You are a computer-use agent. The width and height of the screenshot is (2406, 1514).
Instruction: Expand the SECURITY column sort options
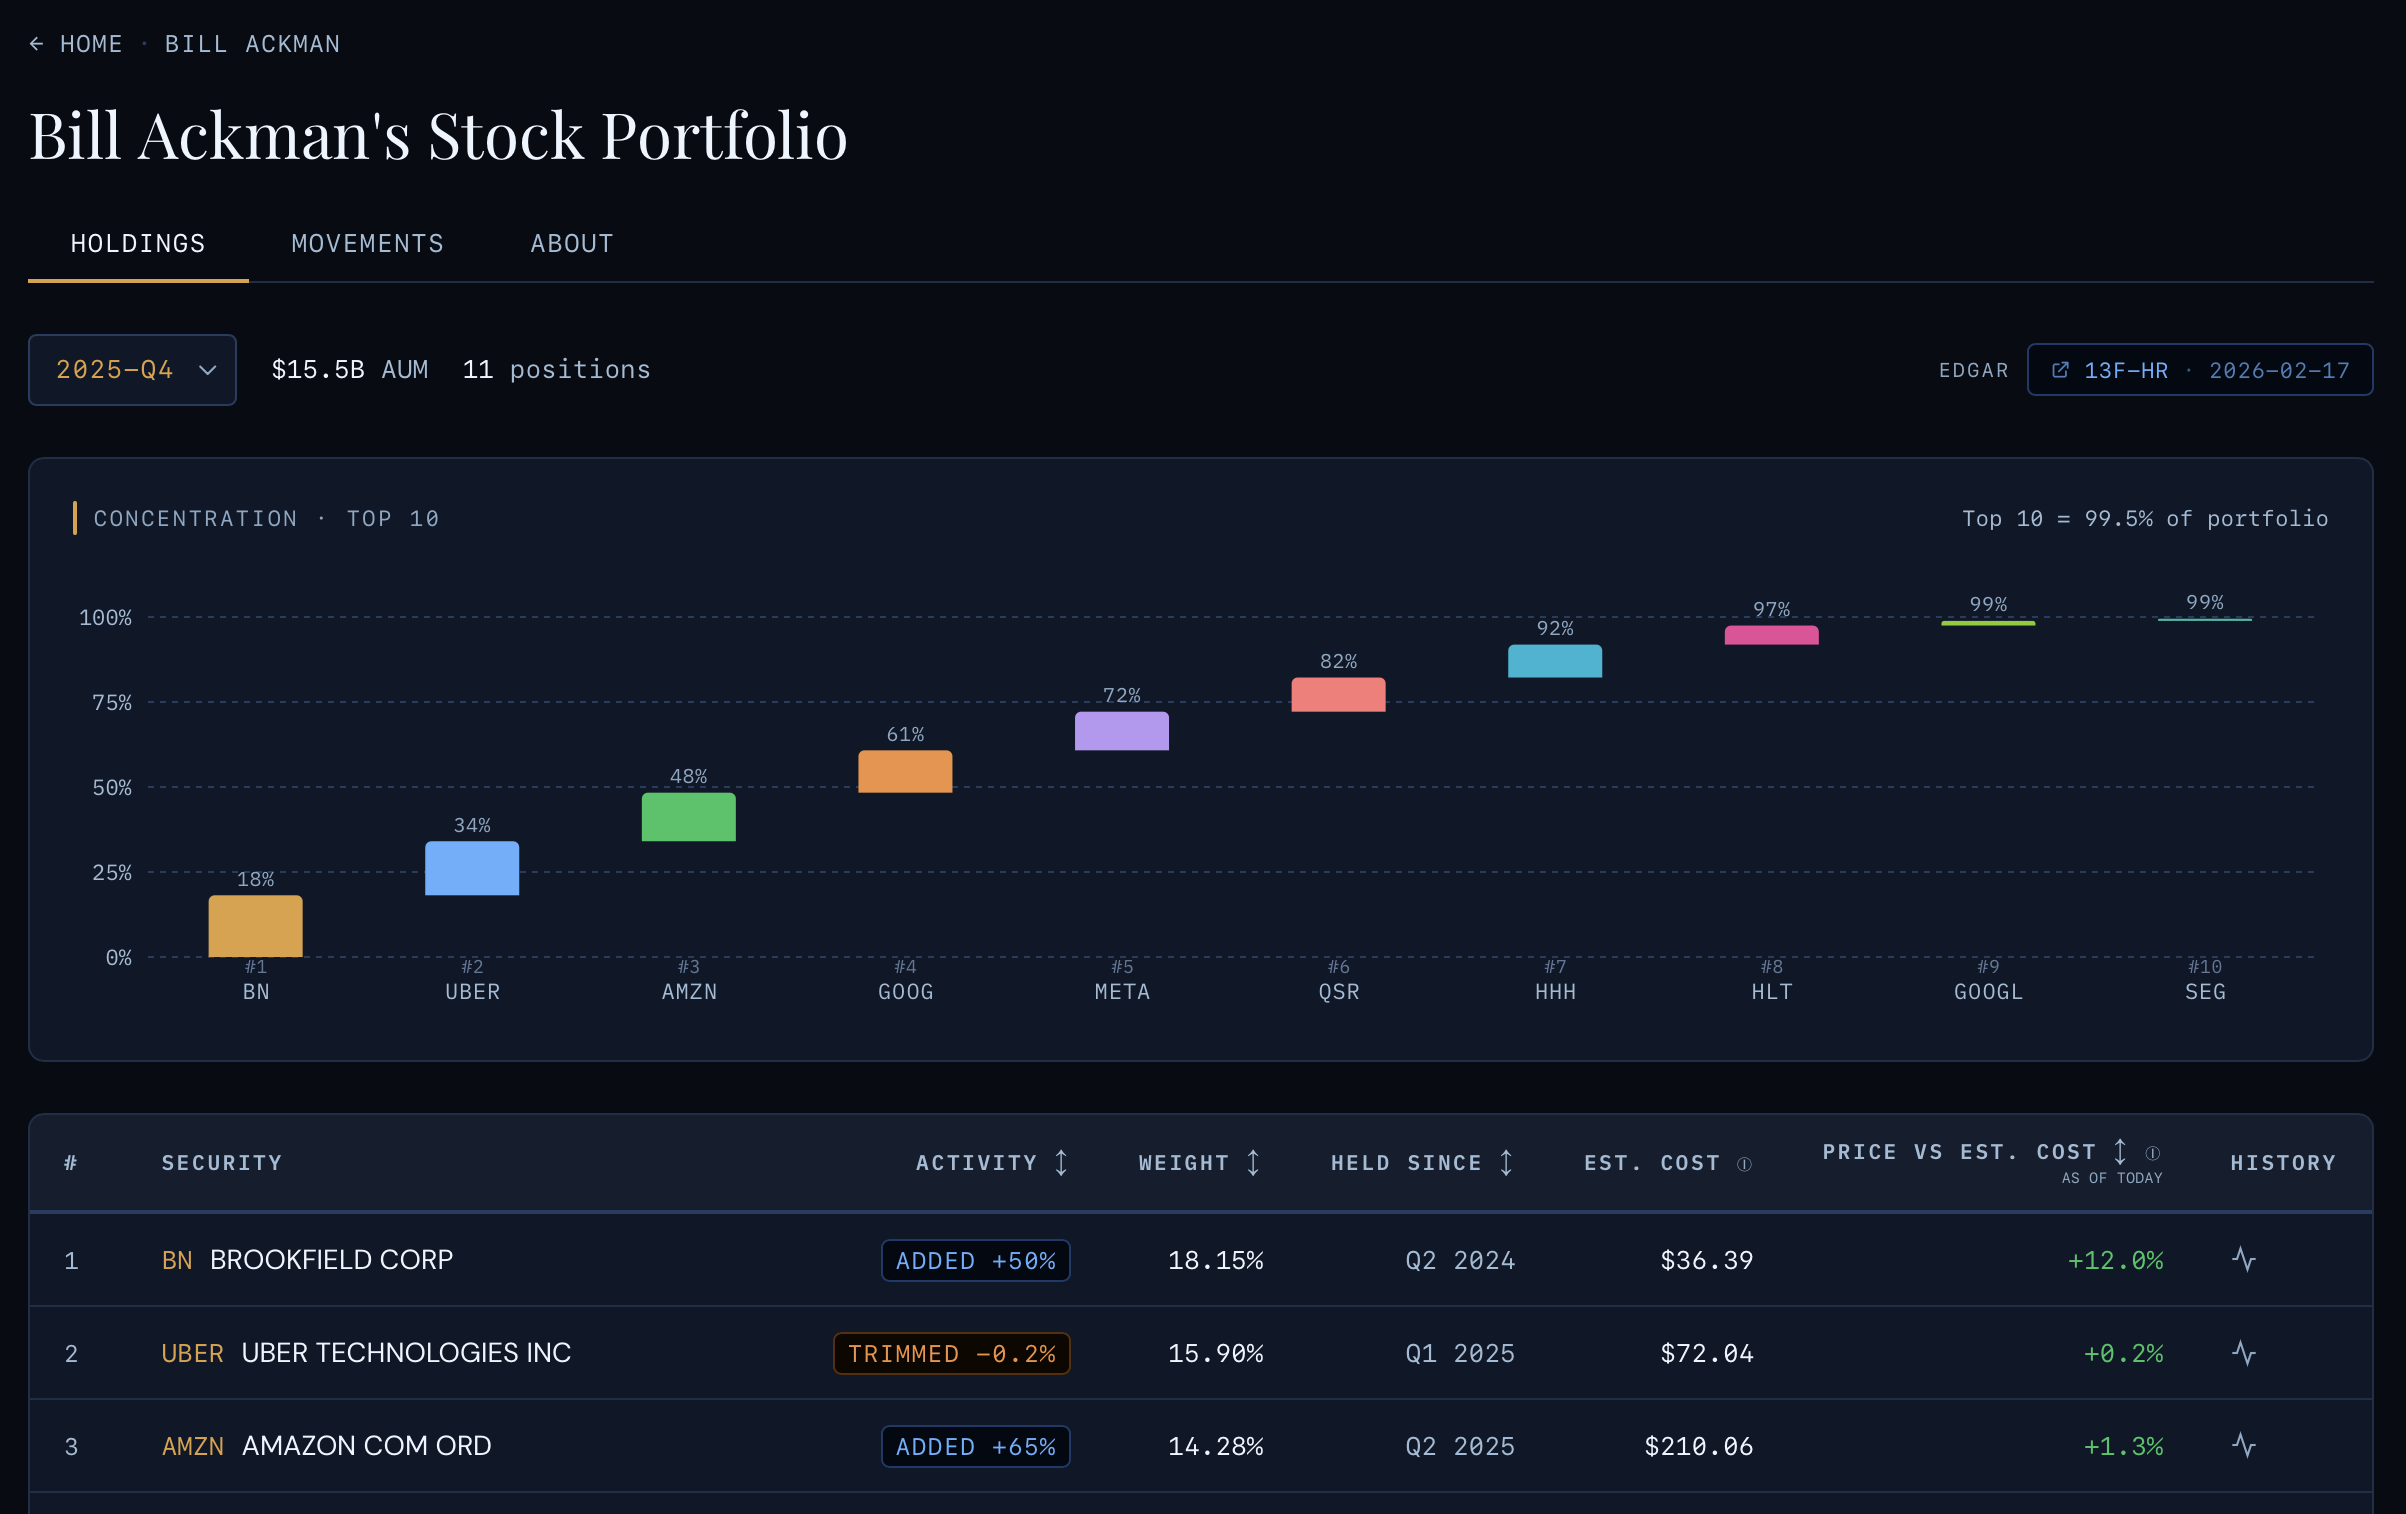pyautogui.click(x=222, y=1162)
